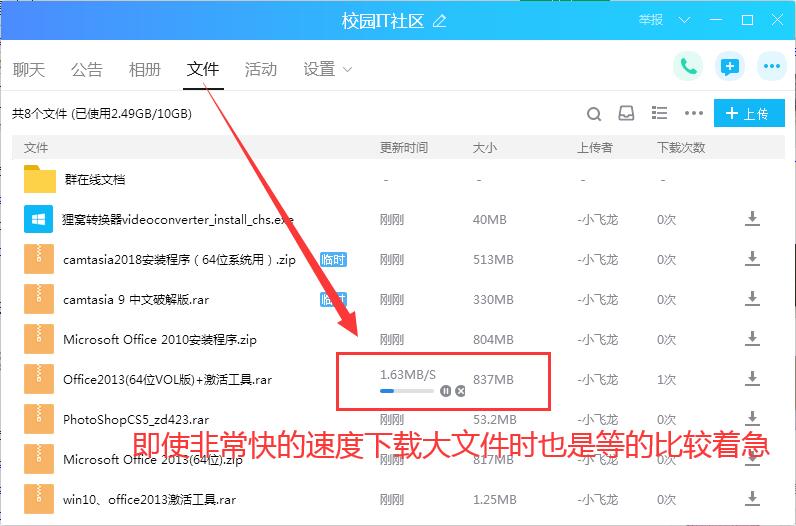Sort by 更新时间 column header
This screenshot has width=796, height=526.
click(x=404, y=148)
